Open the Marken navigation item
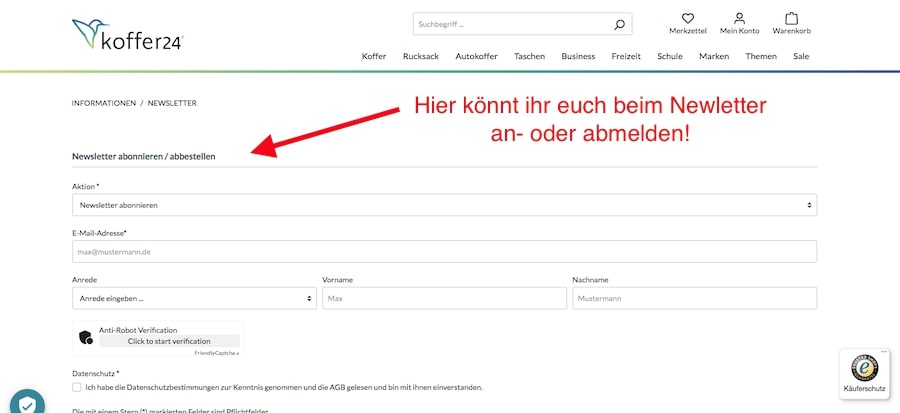This screenshot has width=900, height=413. (714, 57)
